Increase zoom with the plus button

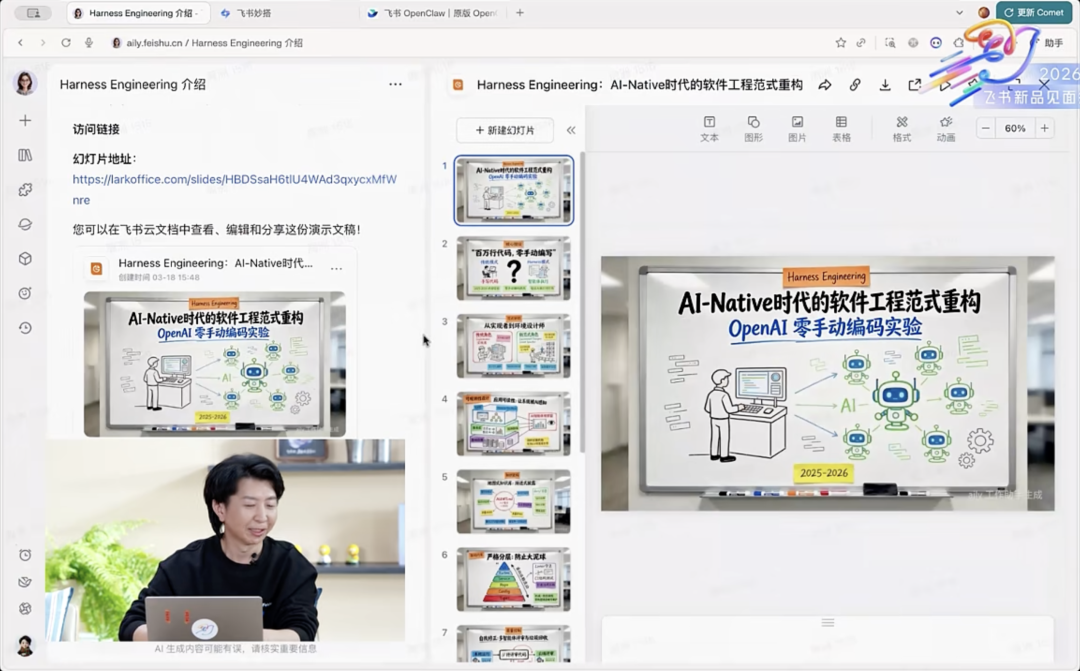tap(1044, 128)
